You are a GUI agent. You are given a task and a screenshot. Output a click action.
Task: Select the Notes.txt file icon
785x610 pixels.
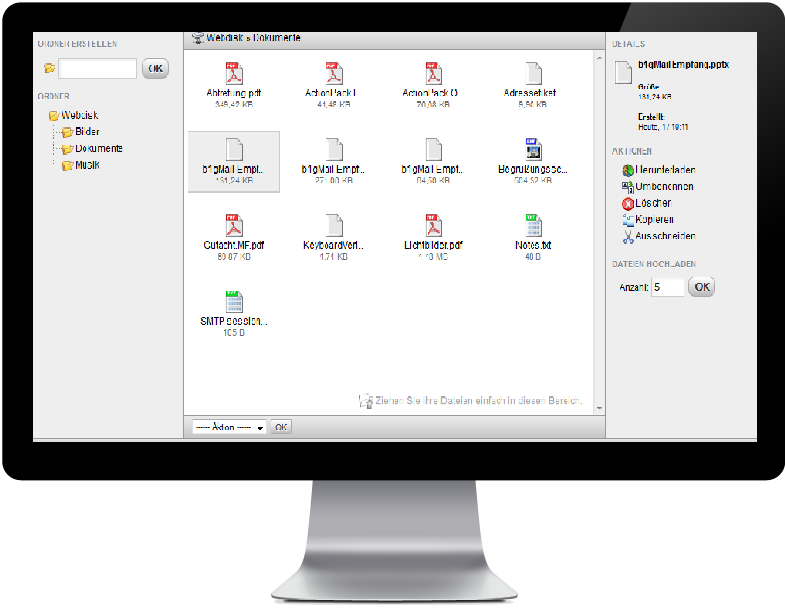tap(534, 225)
